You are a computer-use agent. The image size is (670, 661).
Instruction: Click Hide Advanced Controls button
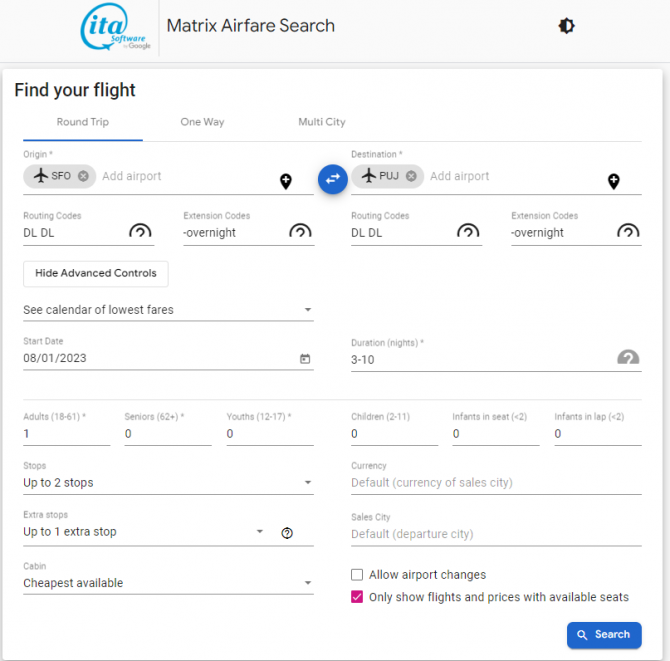click(x=96, y=273)
